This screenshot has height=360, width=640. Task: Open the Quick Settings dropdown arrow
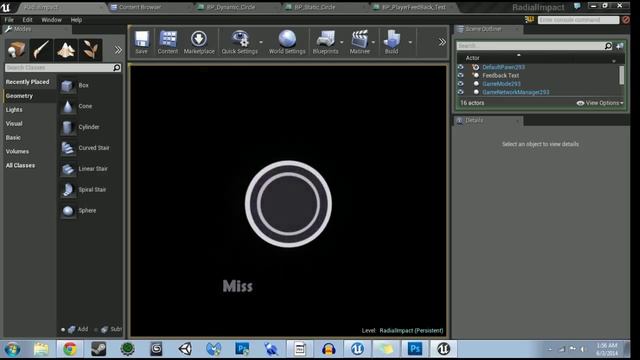point(261,42)
